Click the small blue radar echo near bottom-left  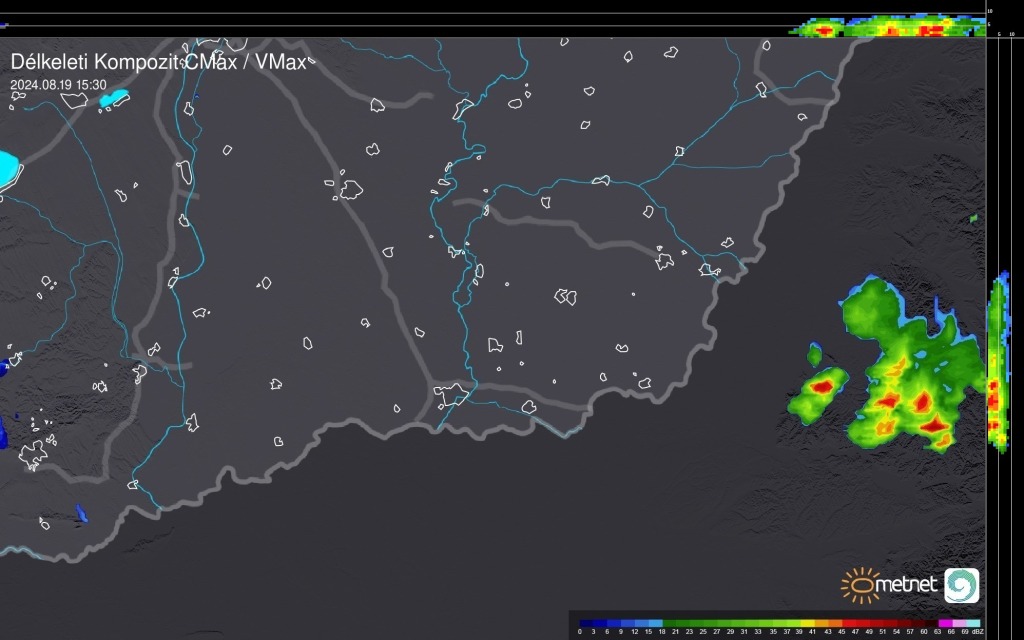[81, 514]
